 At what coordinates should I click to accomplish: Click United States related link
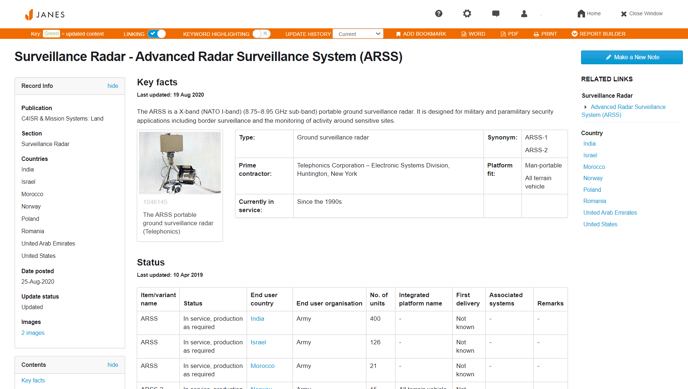pos(600,224)
